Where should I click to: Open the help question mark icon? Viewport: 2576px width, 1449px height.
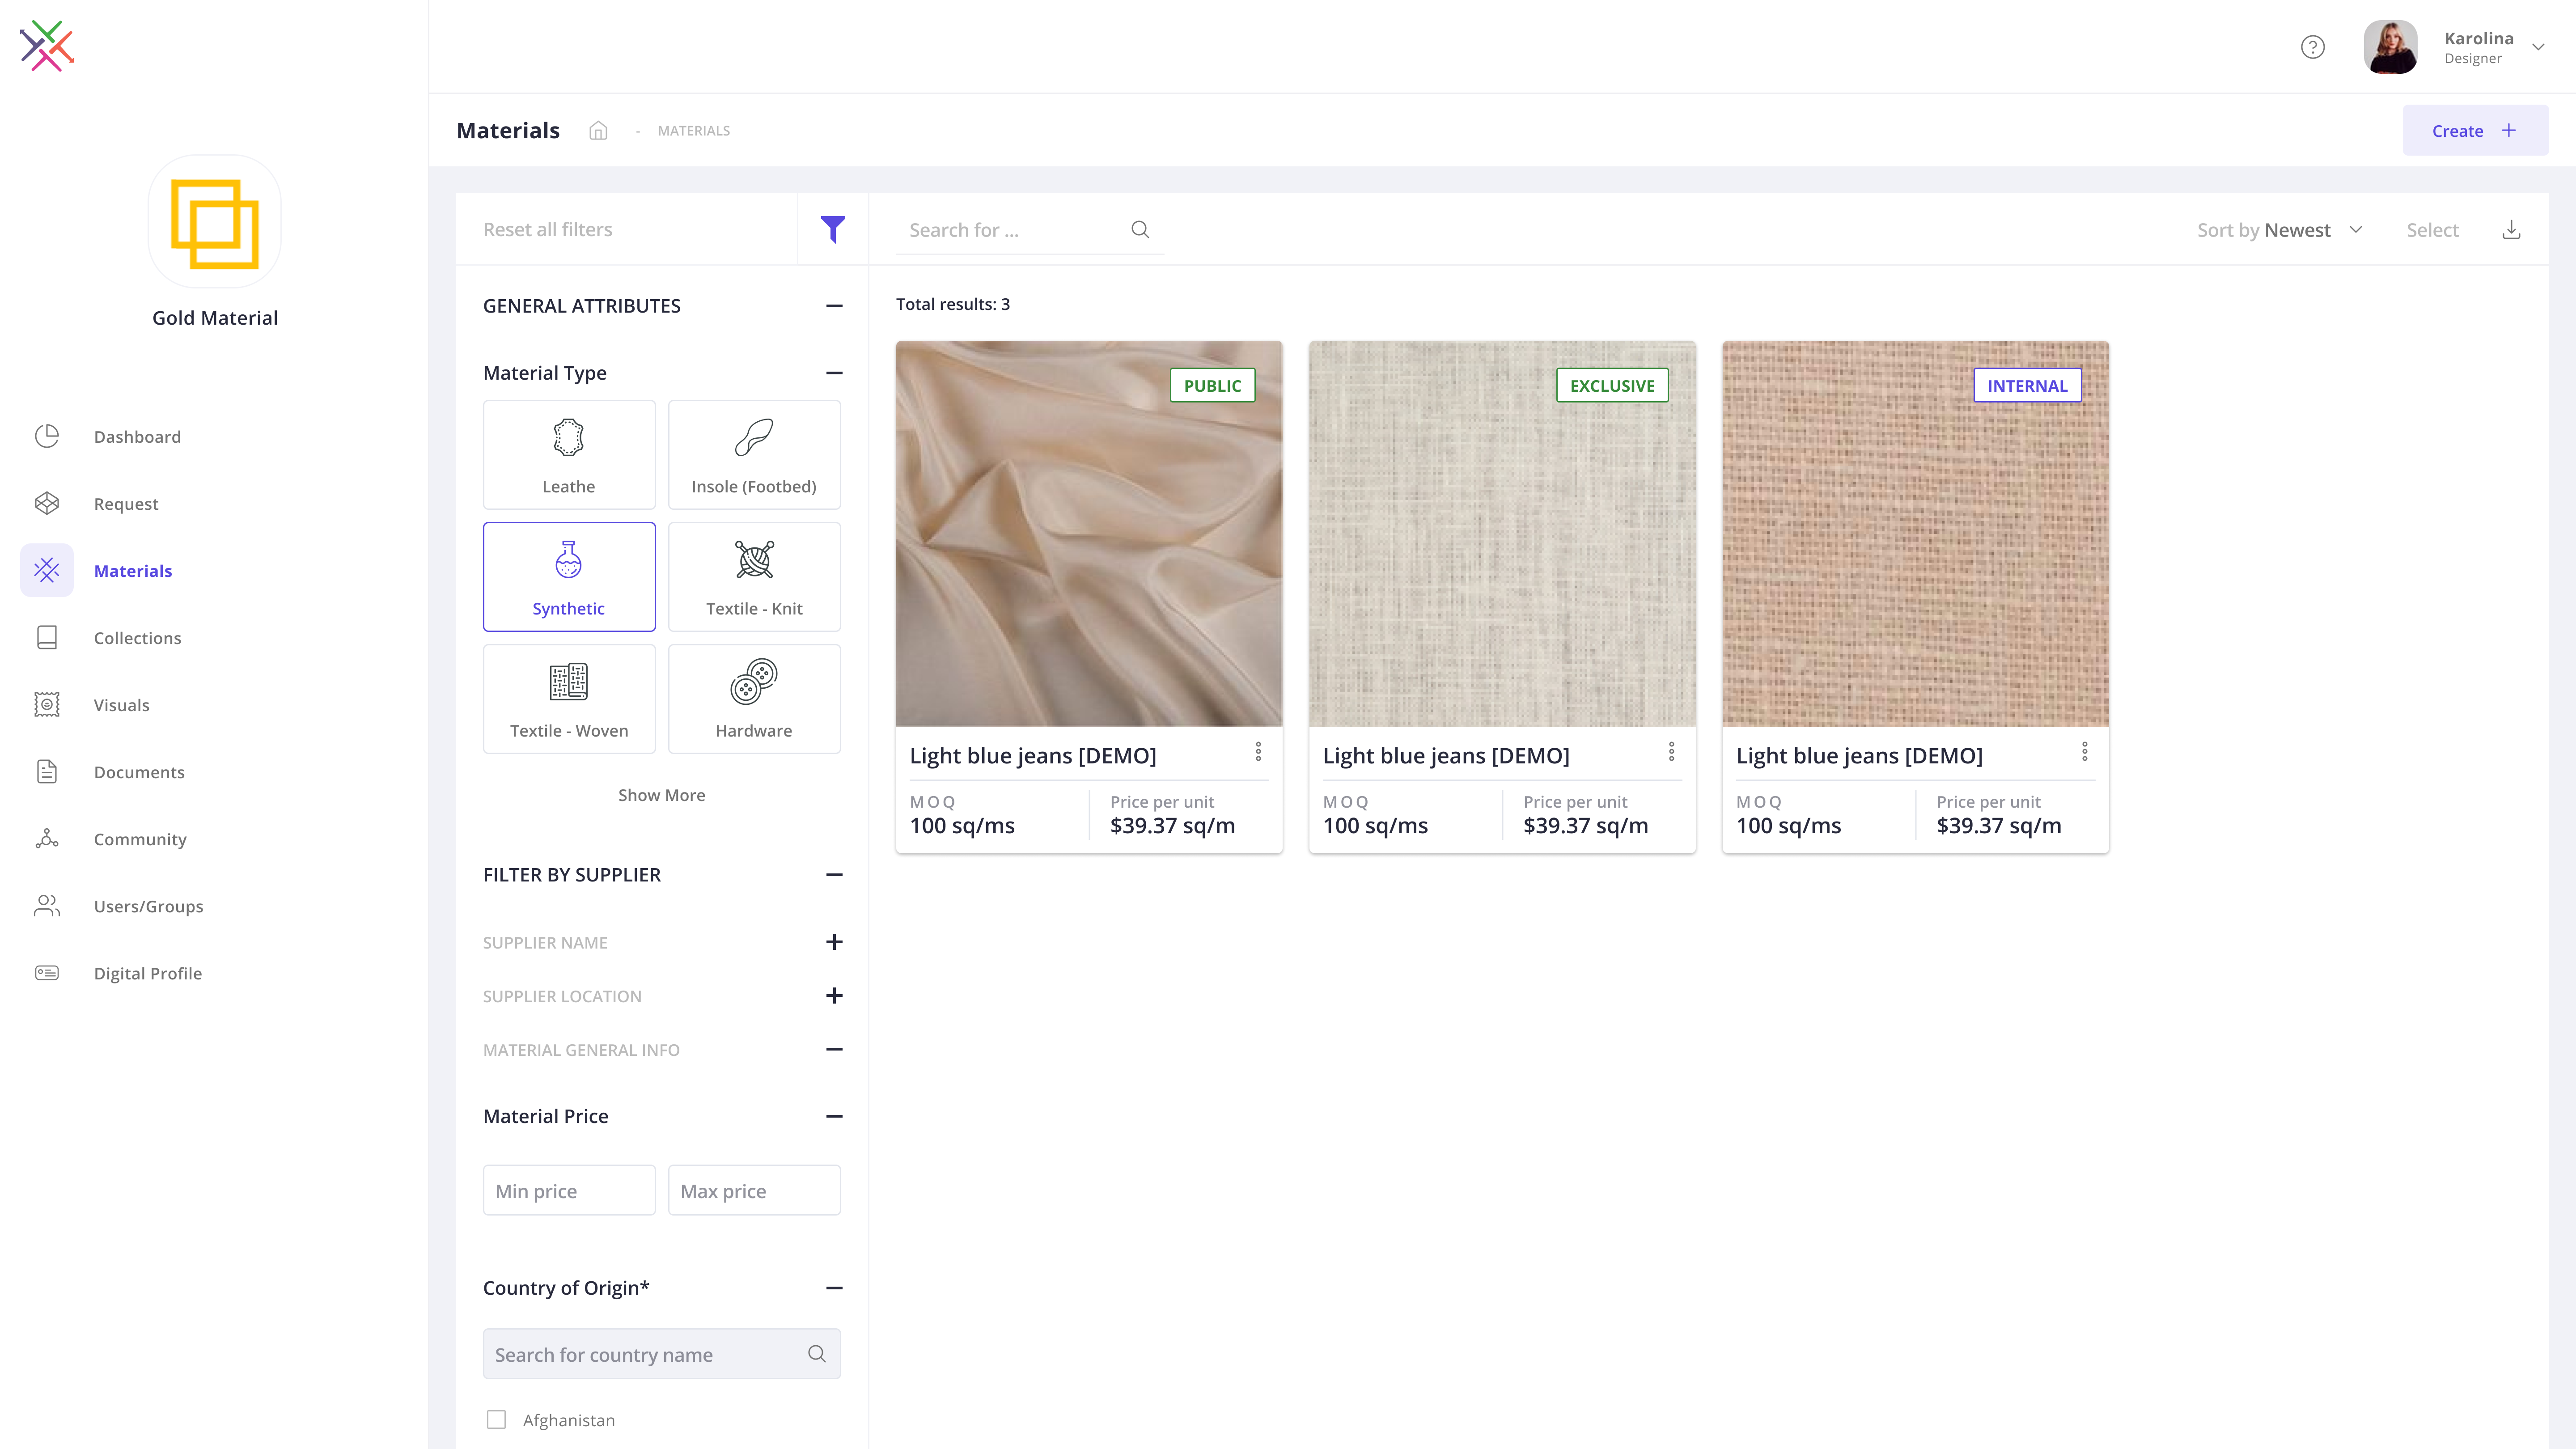[2312, 47]
